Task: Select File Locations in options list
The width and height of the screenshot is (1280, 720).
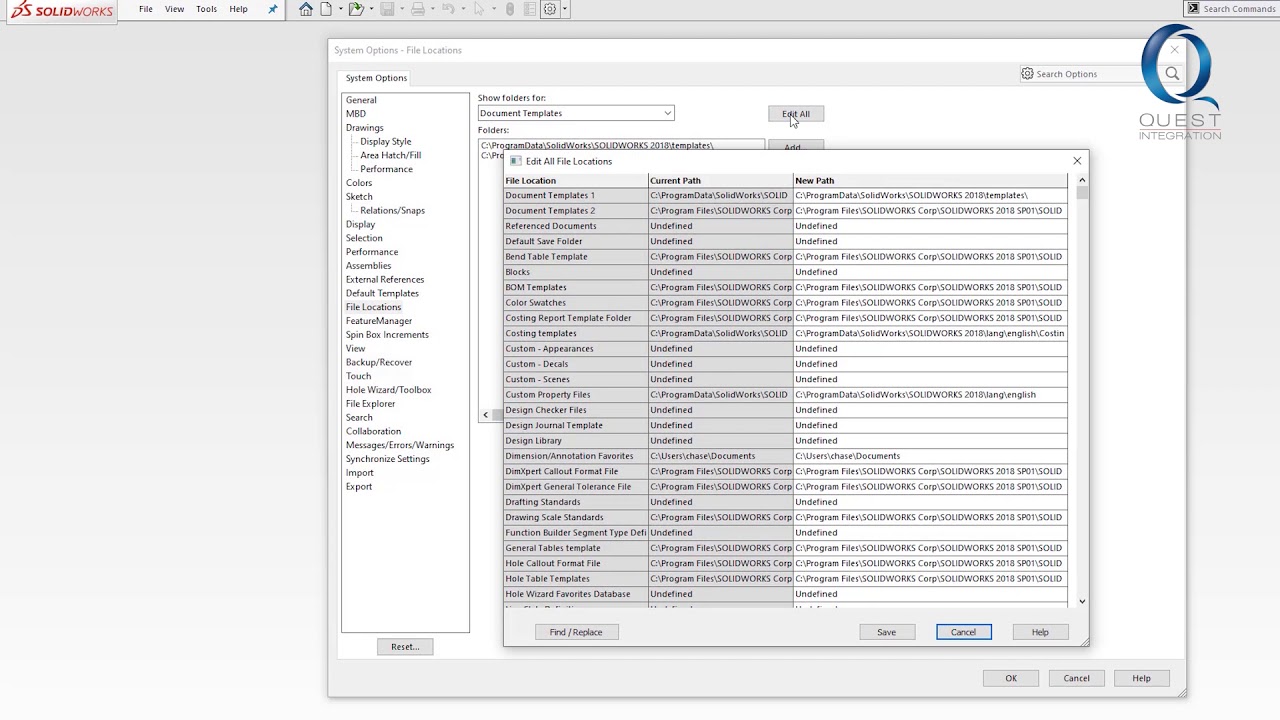Action: click(373, 307)
